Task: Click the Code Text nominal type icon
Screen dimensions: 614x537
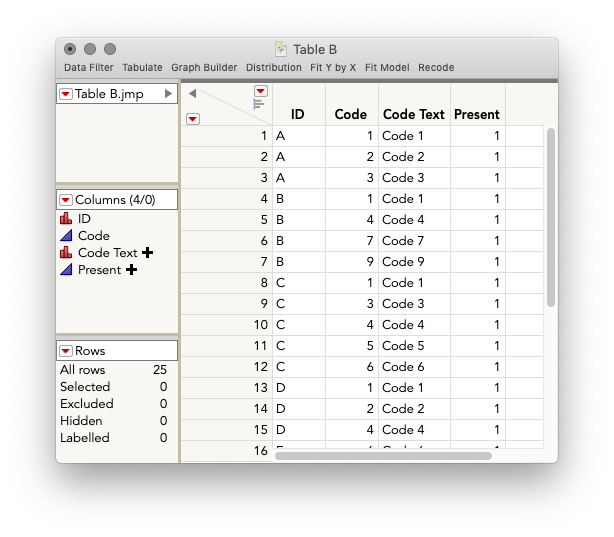Action: (x=66, y=253)
